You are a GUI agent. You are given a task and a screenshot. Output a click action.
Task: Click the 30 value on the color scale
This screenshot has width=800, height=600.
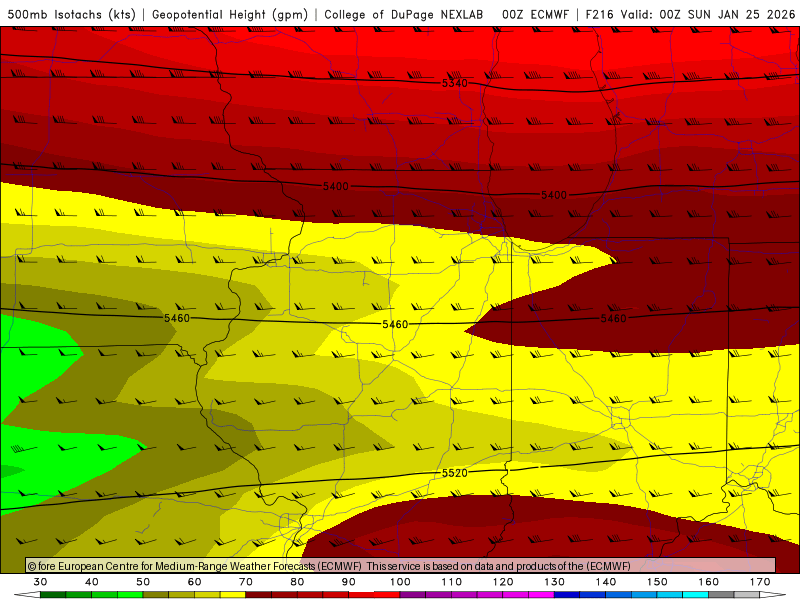point(40,582)
